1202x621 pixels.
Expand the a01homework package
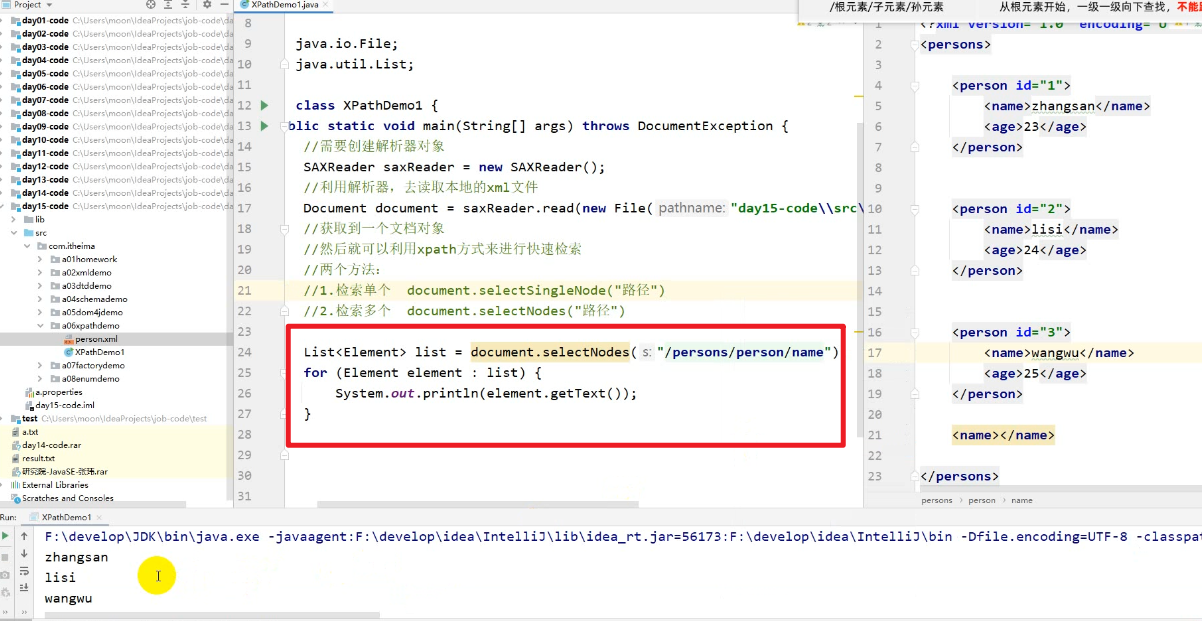(x=41, y=259)
